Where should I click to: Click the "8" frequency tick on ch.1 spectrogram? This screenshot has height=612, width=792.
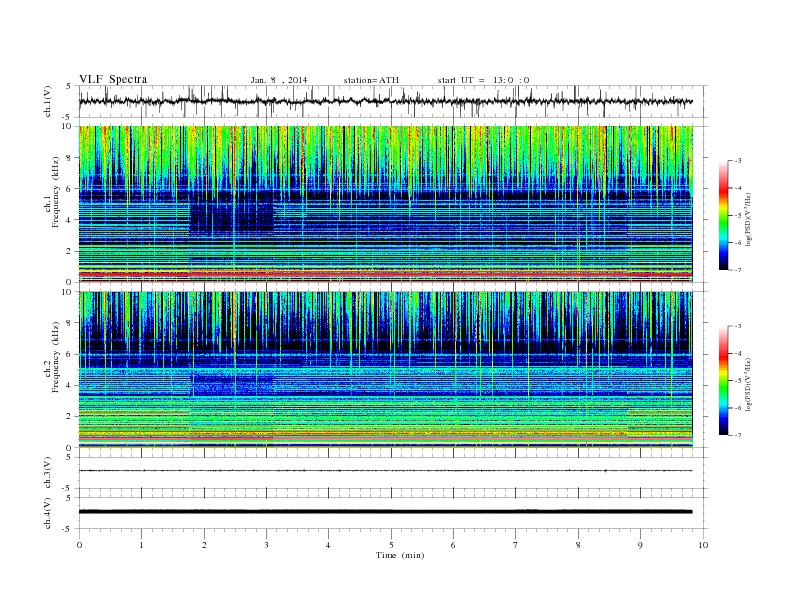click(x=69, y=158)
